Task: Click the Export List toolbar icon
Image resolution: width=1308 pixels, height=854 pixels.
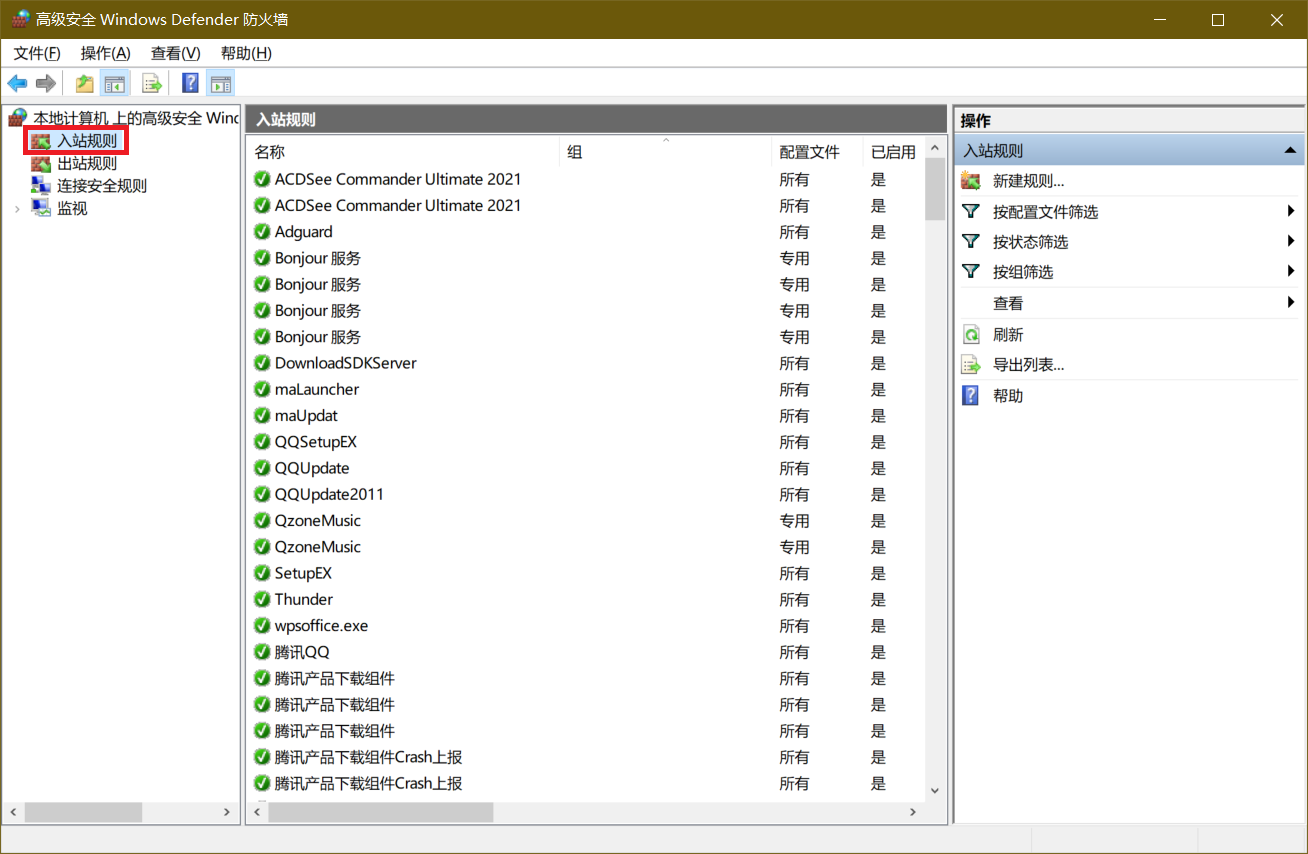Action: click(152, 83)
